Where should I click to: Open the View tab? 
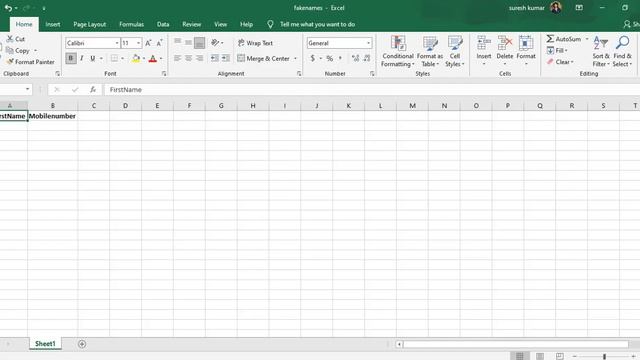pos(220,24)
